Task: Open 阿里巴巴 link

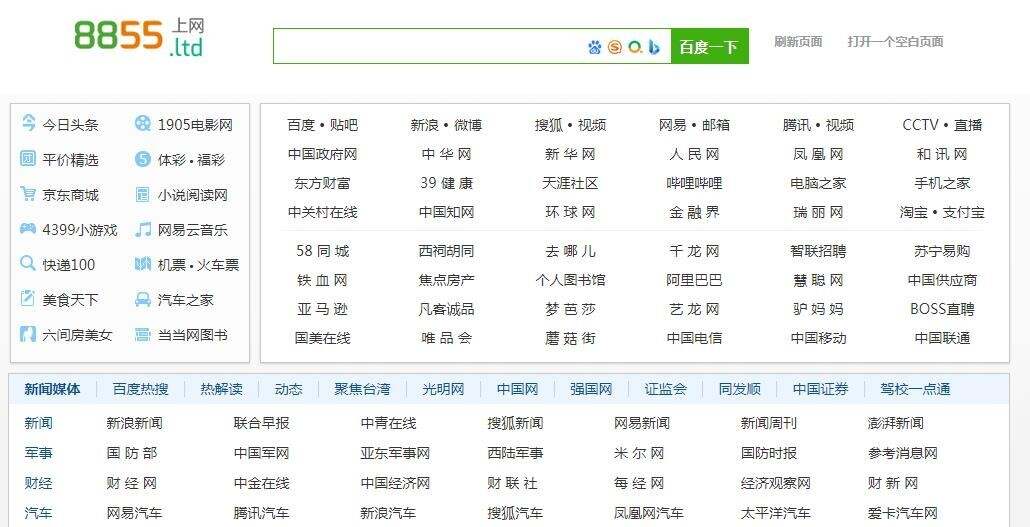Action: pos(694,280)
